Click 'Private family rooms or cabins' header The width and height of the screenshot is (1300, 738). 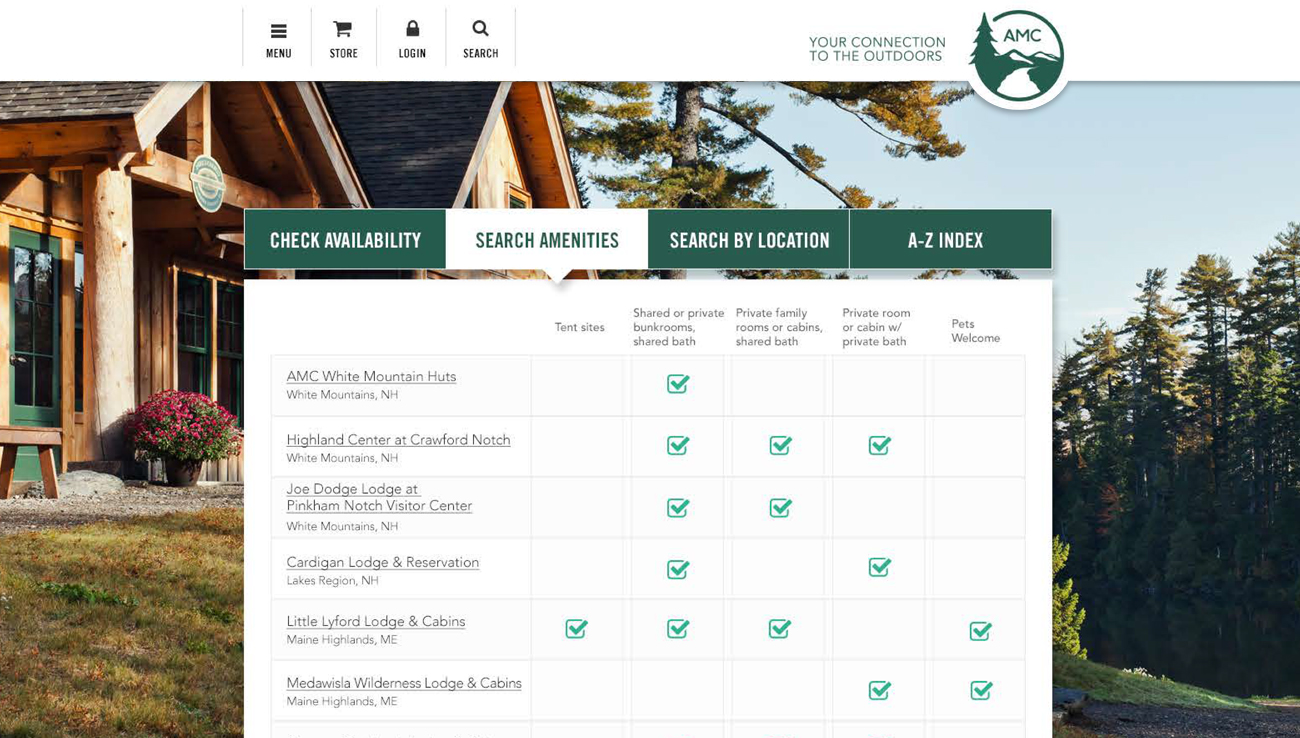[x=779, y=327]
